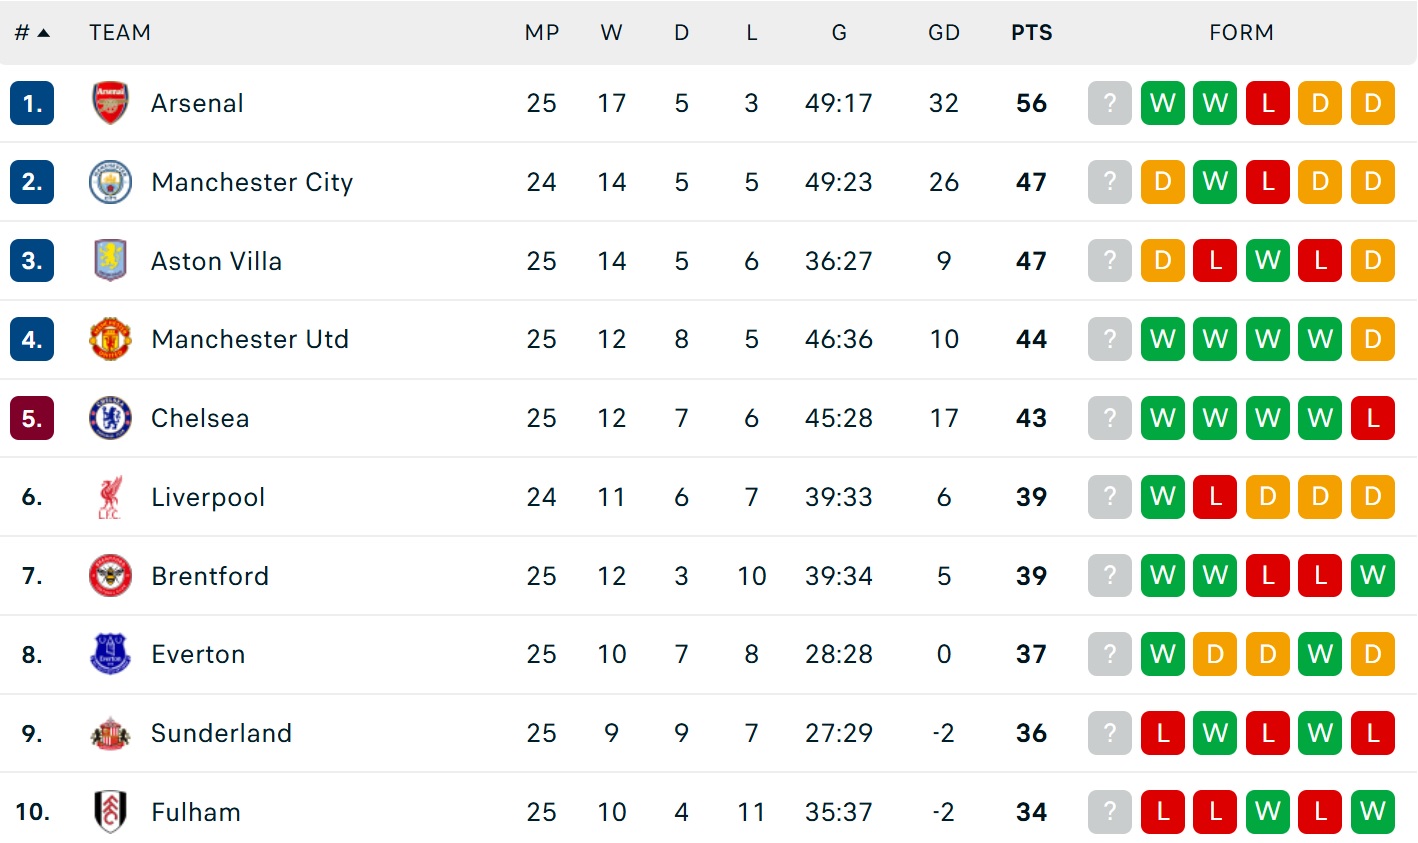Click the Manchester City club crest

[x=110, y=182]
